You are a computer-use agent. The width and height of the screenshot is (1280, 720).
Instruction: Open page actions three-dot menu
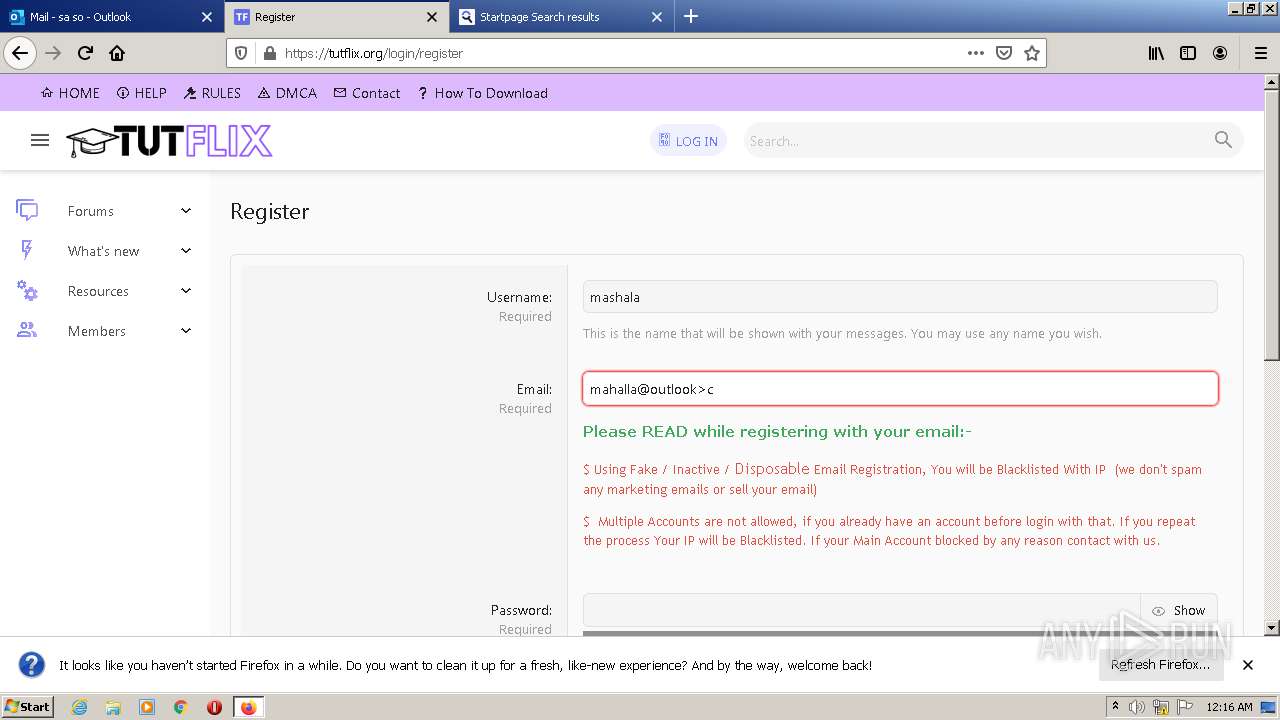tap(976, 53)
